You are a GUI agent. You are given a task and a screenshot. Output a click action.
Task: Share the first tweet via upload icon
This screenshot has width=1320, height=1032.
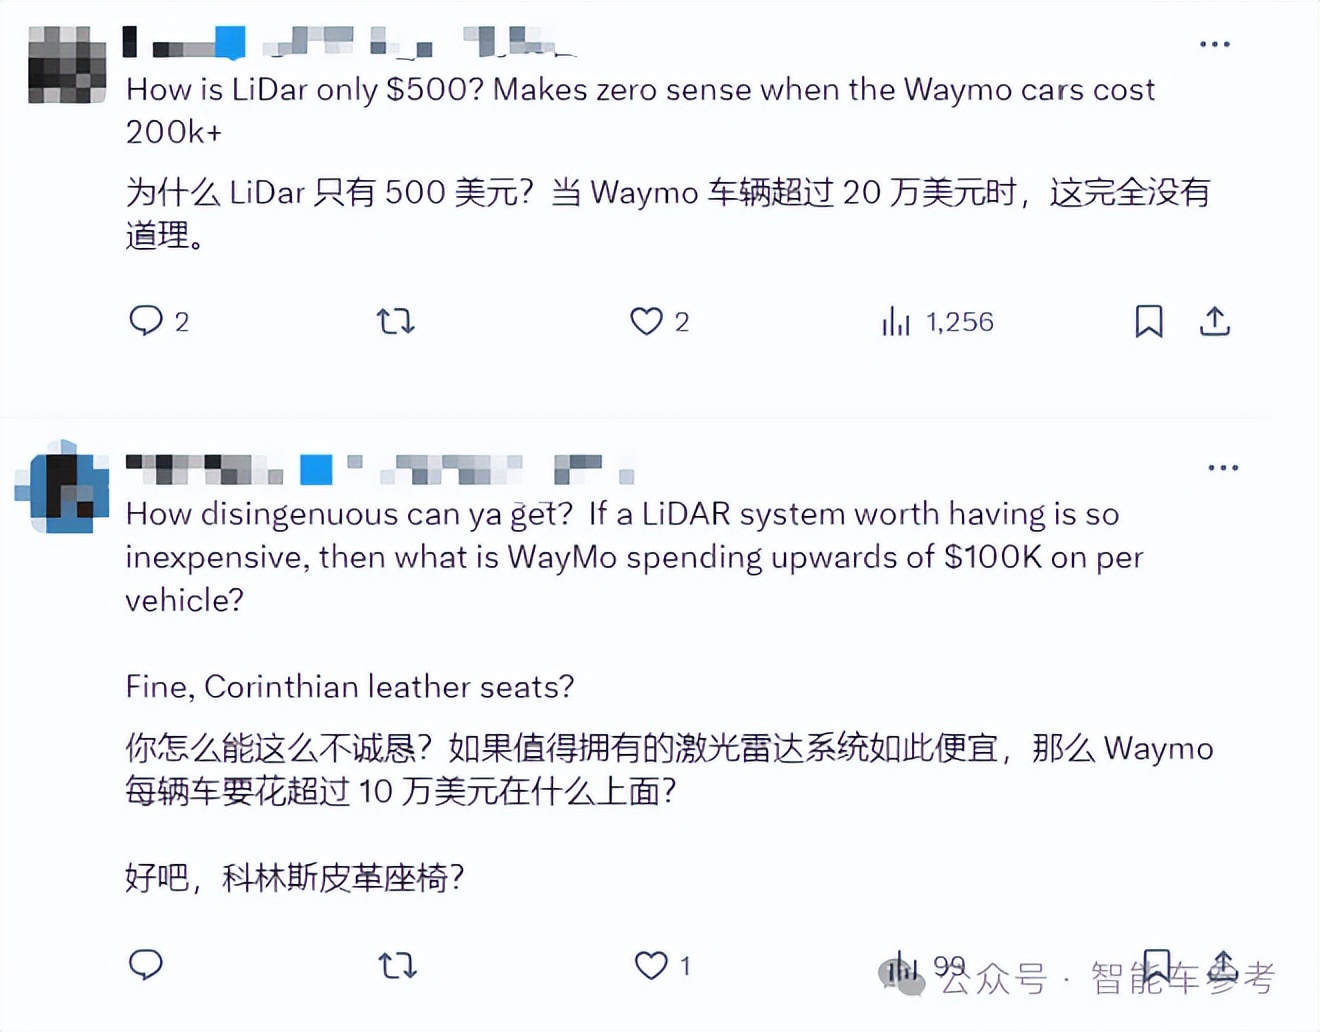tap(1215, 321)
